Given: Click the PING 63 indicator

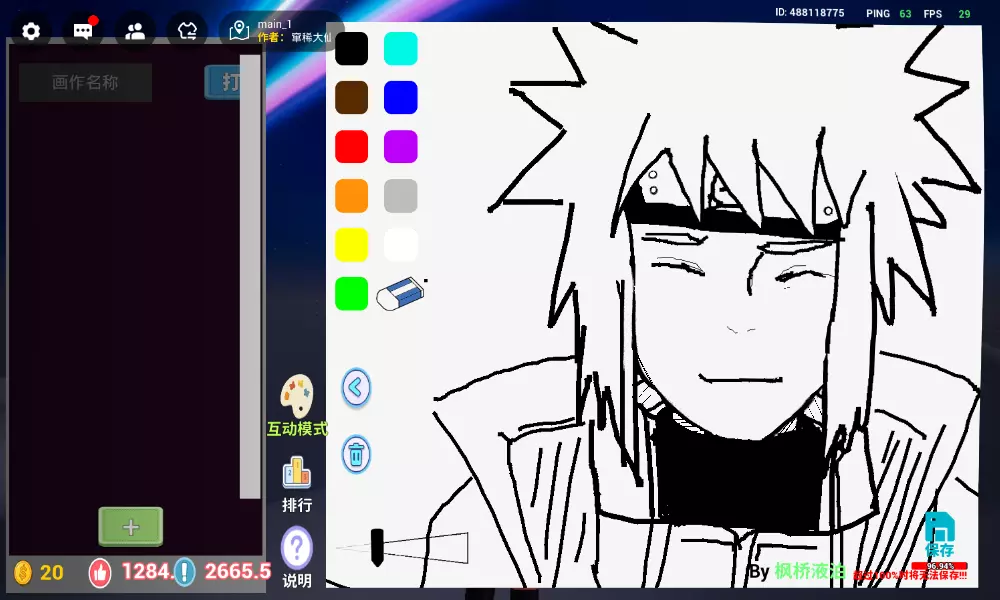Looking at the screenshot, I should [x=888, y=13].
